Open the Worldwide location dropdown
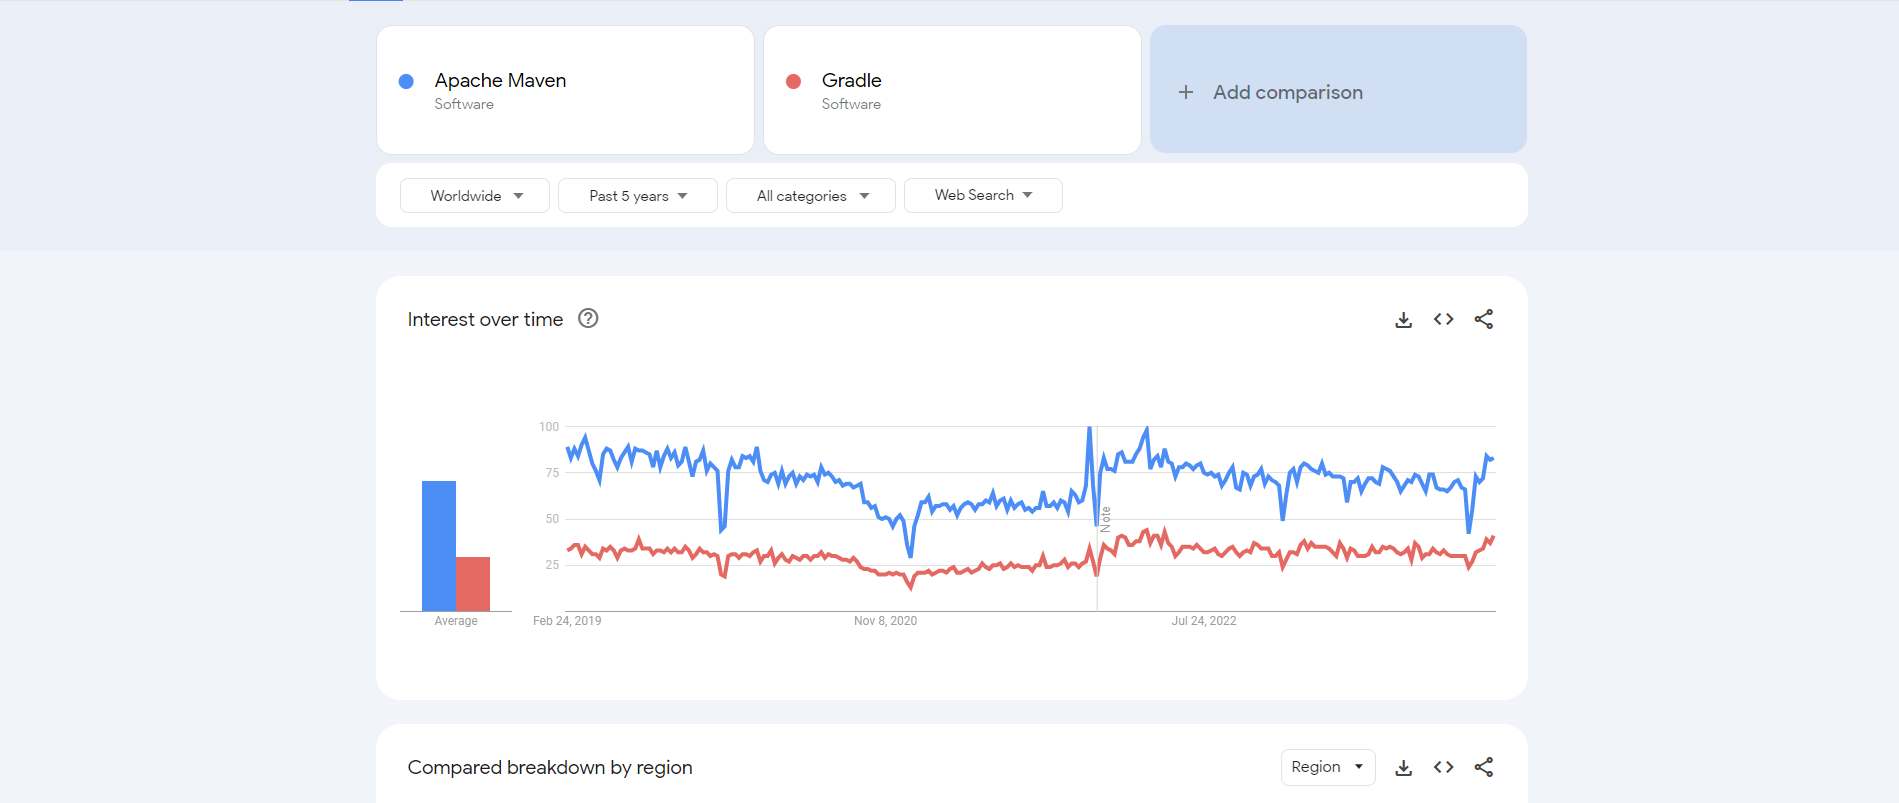The height and width of the screenshot is (803, 1899). pos(475,196)
